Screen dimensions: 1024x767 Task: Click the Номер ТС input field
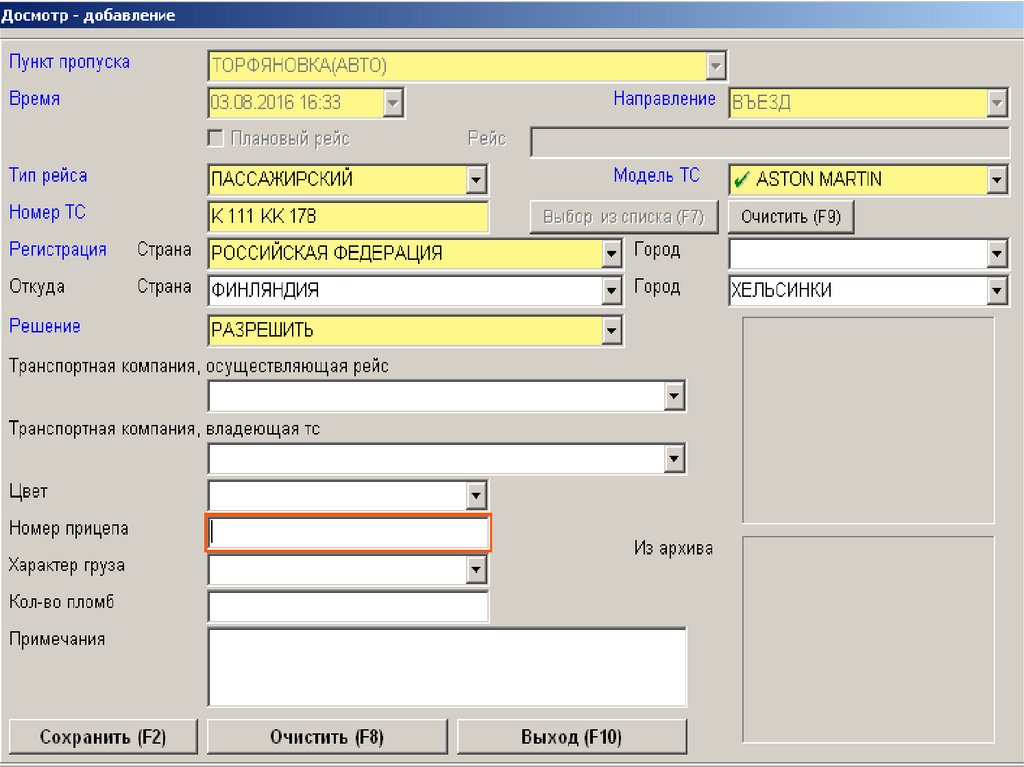(348, 217)
